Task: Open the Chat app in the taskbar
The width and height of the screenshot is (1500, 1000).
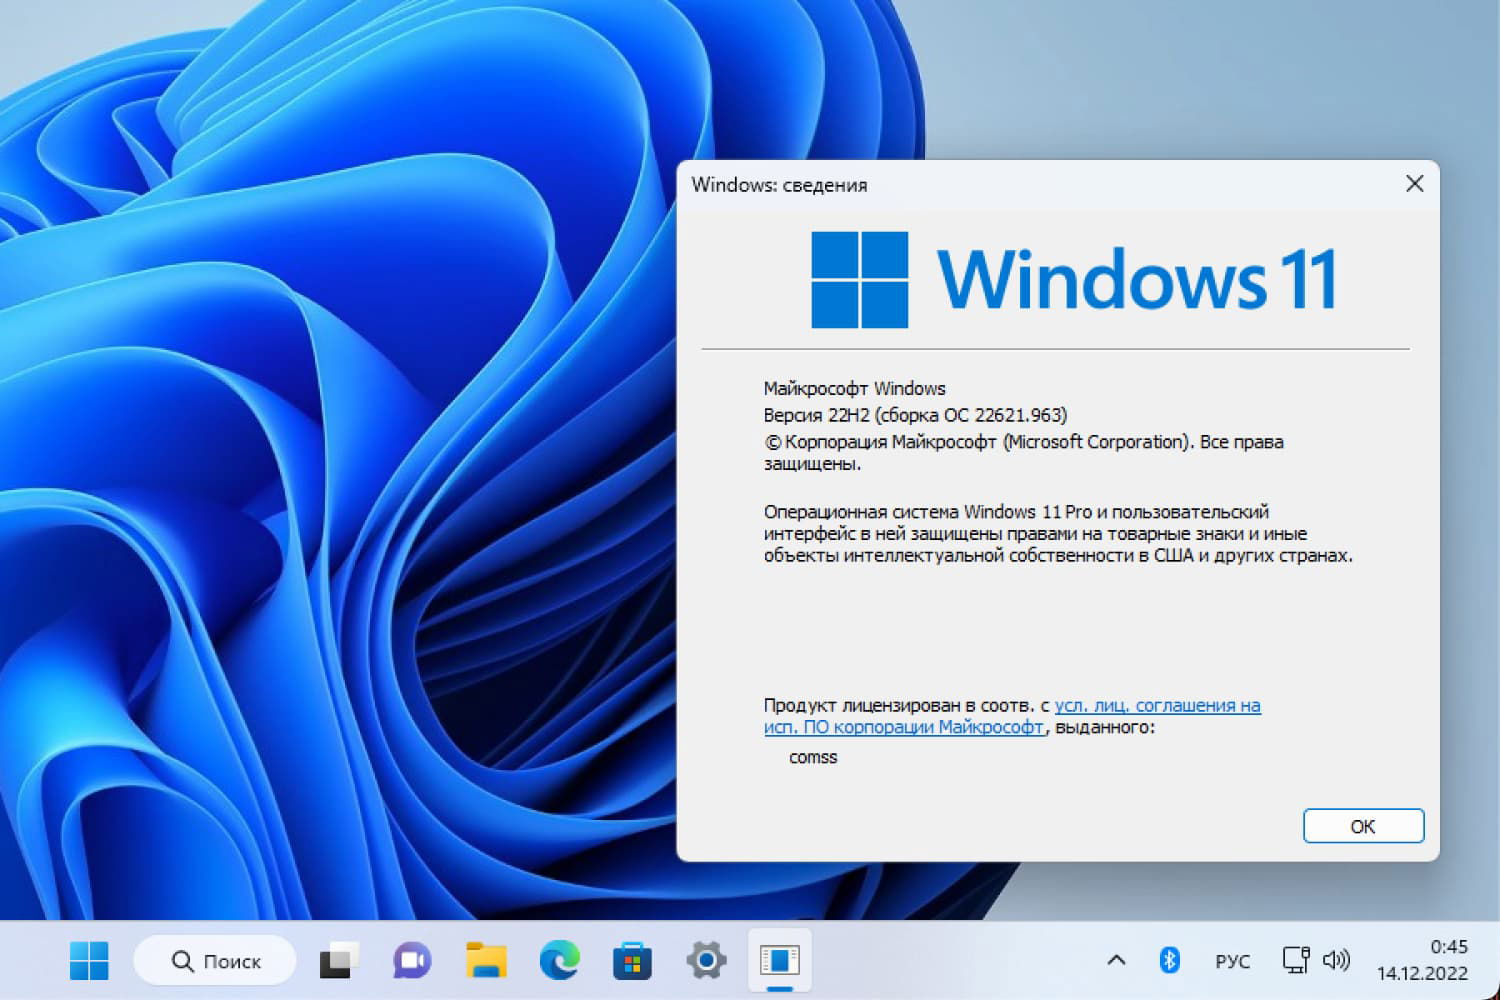Action: click(x=411, y=960)
